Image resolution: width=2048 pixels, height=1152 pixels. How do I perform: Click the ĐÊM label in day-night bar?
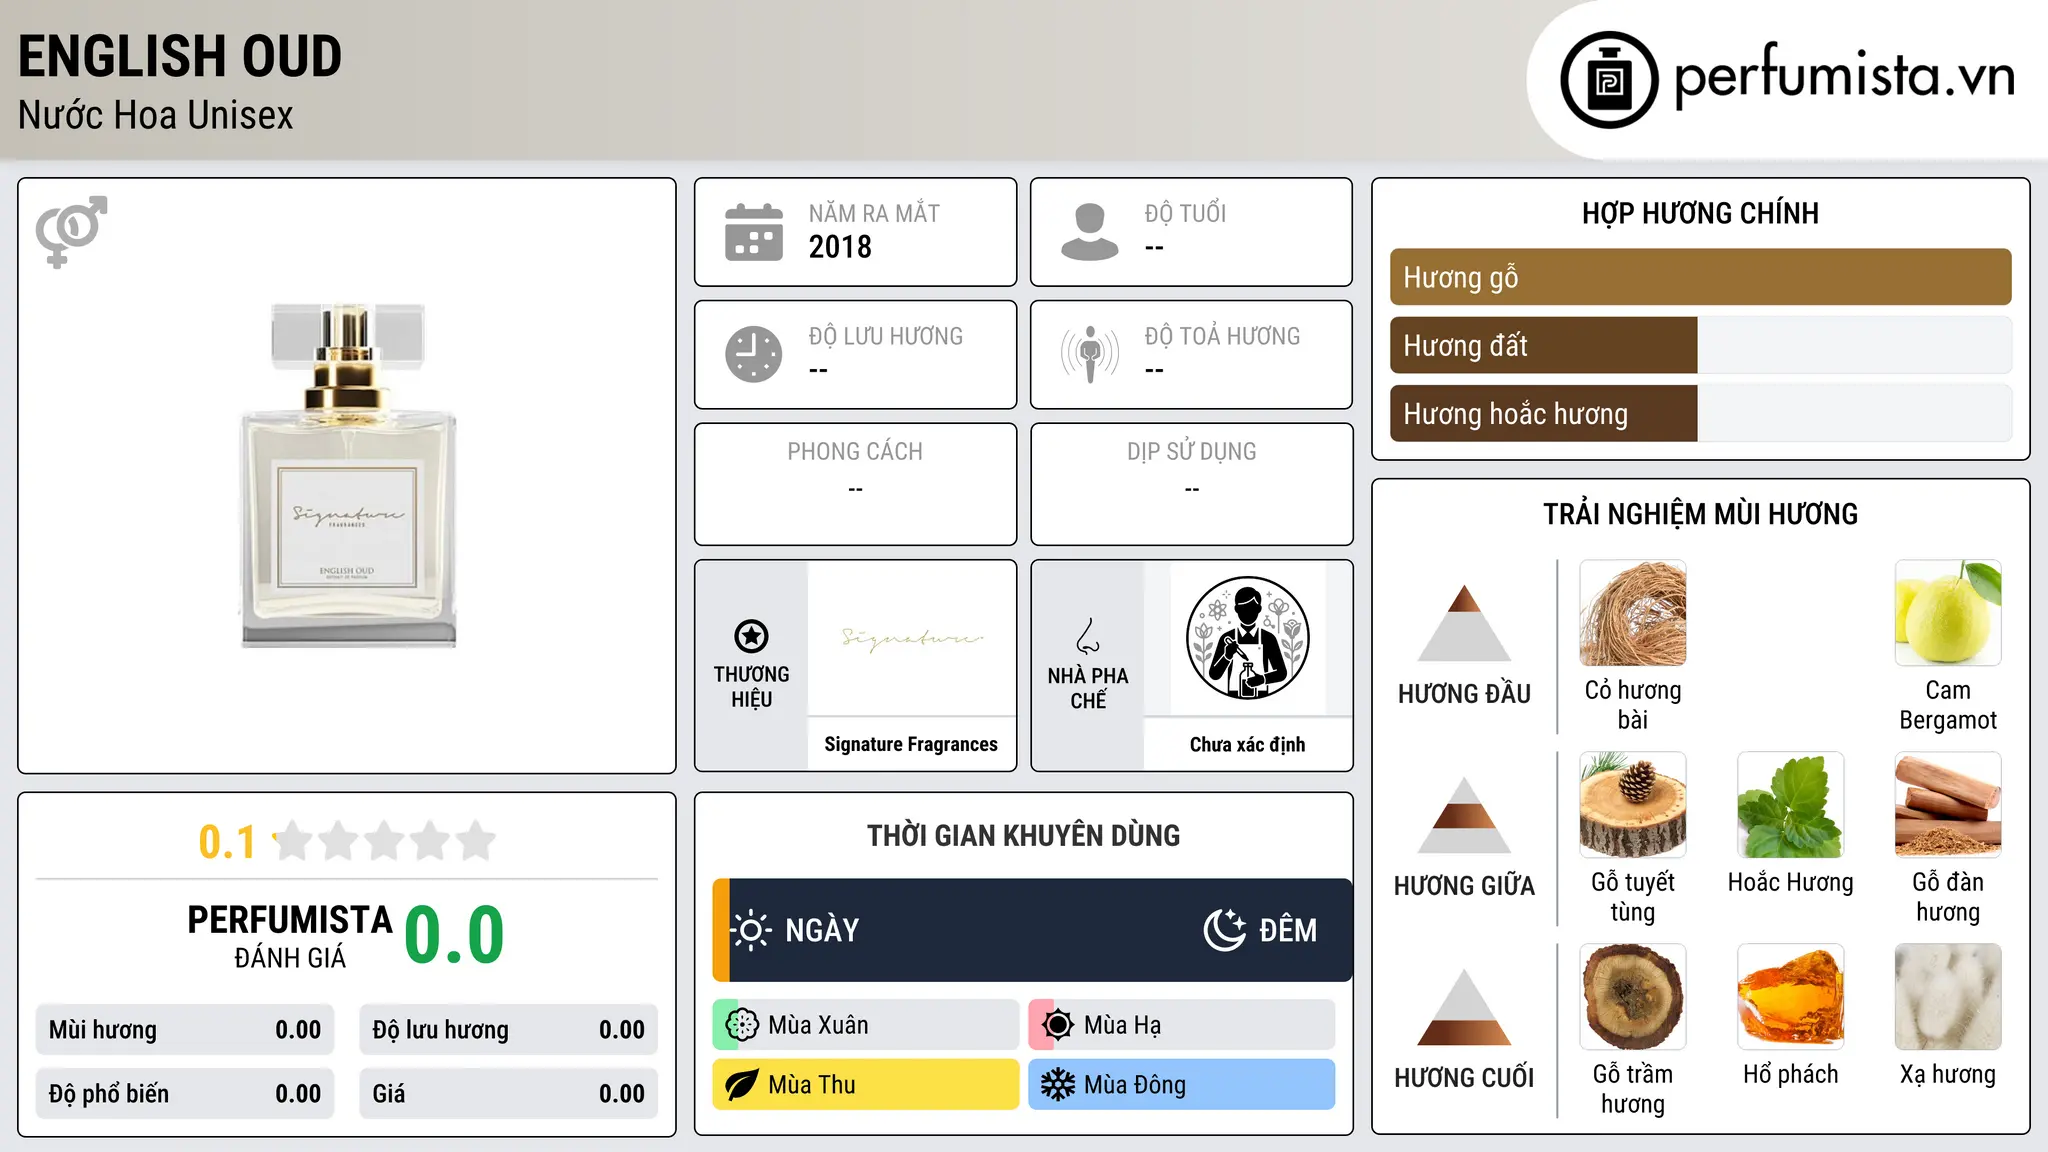(x=1288, y=930)
